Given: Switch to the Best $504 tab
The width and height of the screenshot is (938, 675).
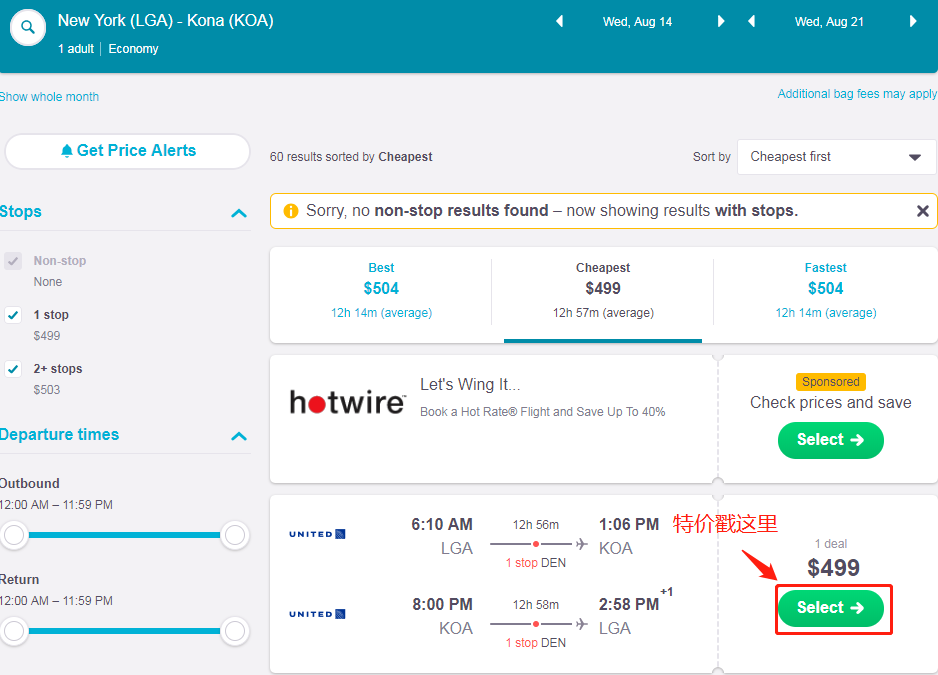Looking at the screenshot, I should (381, 291).
